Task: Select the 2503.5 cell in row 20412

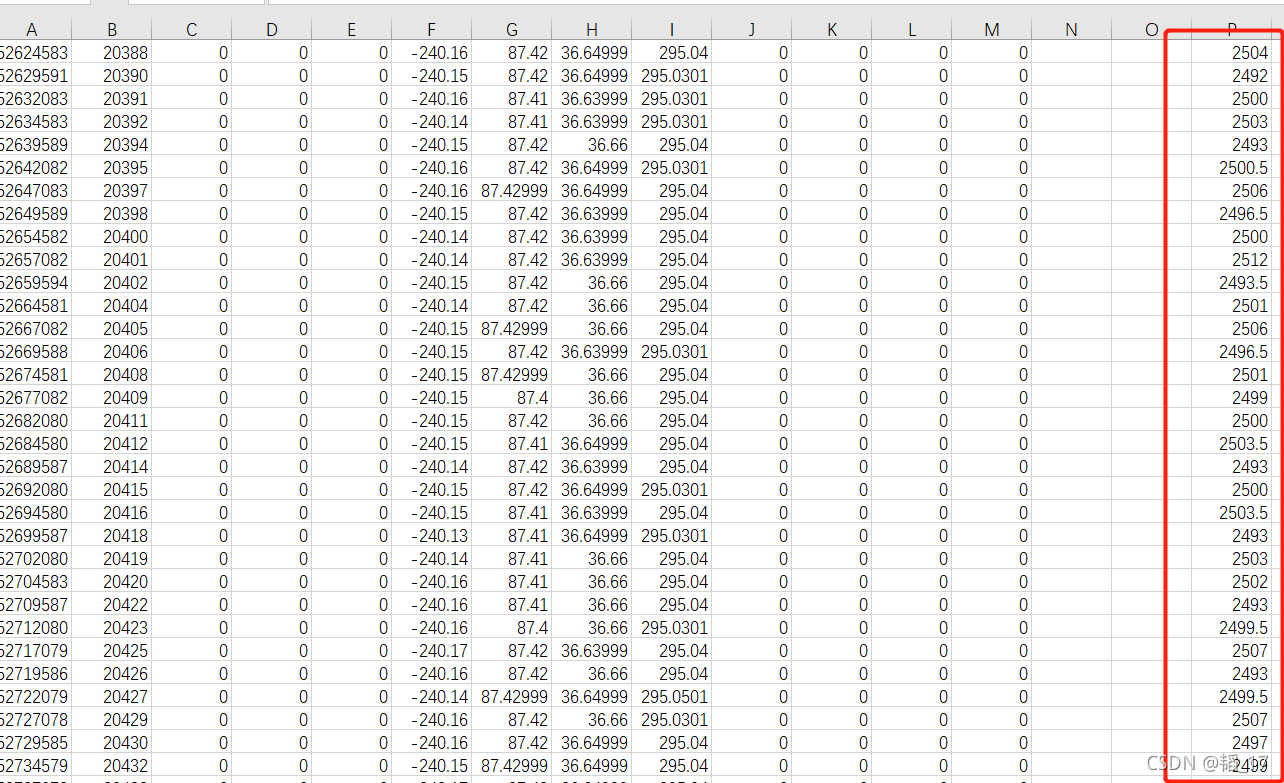Action: pyautogui.click(x=1231, y=443)
